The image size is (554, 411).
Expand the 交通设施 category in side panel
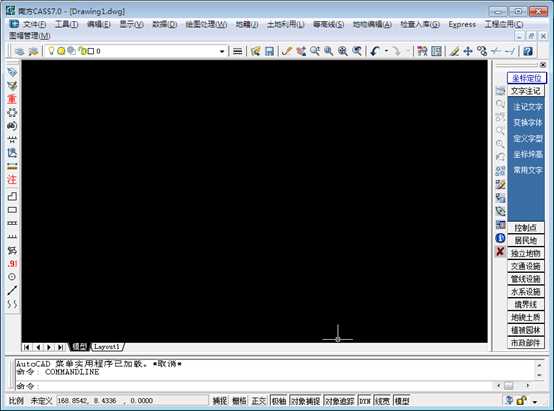coord(525,266)
